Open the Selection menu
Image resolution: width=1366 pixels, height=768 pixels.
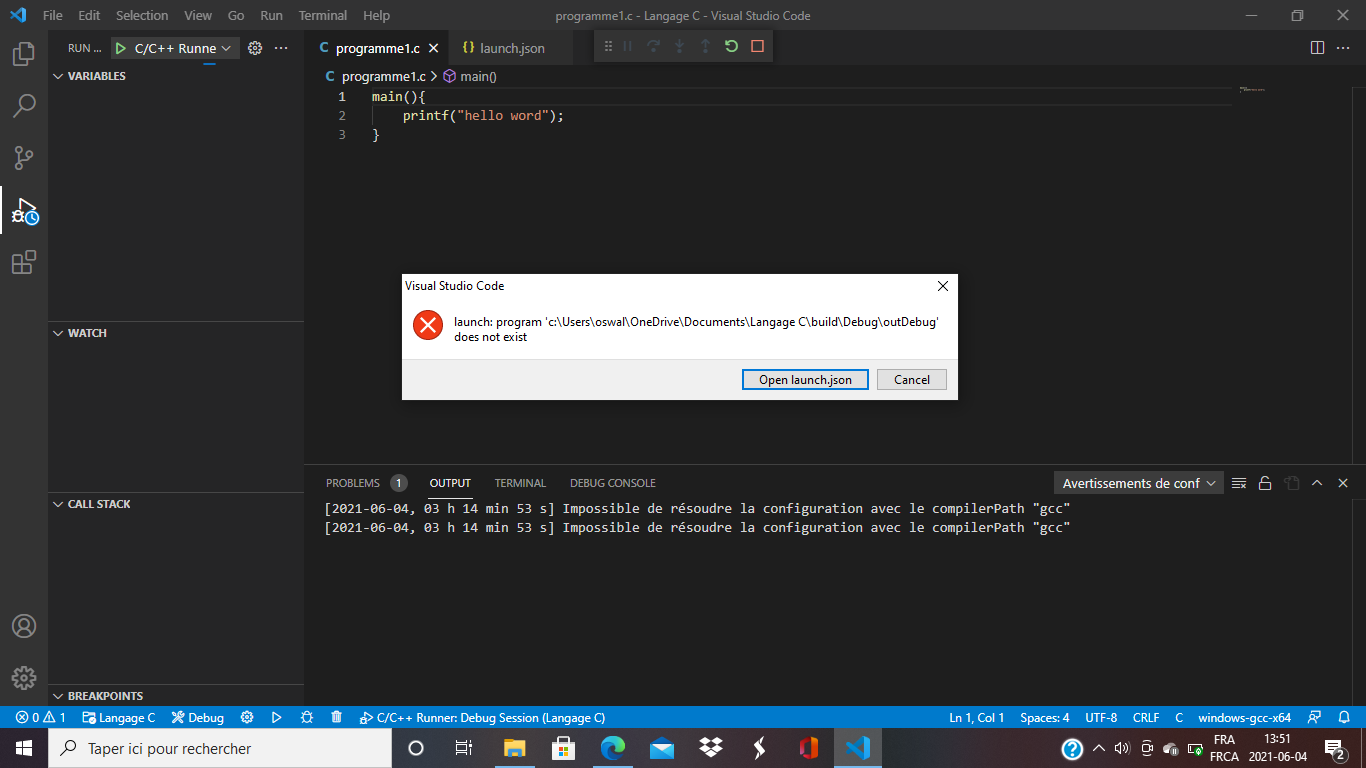click(142, 16)
